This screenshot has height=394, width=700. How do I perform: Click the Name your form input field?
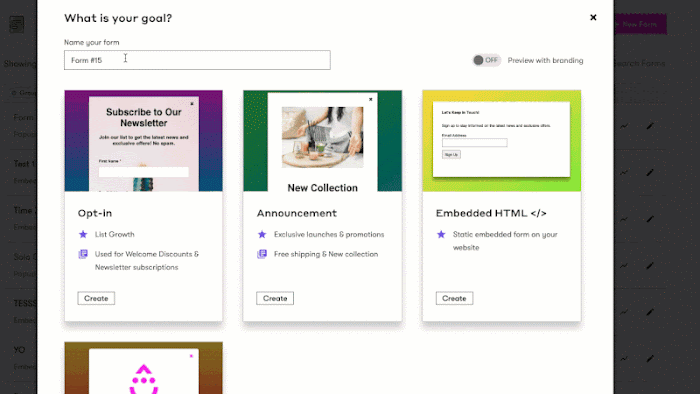197,60
